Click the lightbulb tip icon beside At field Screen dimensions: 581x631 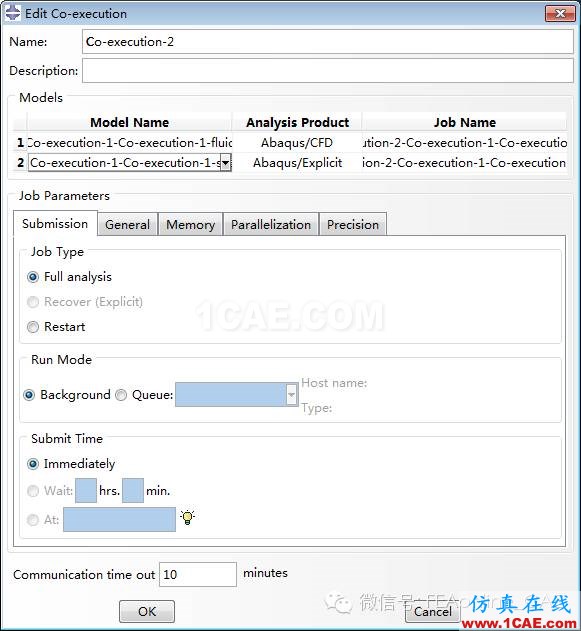point(187,518)
